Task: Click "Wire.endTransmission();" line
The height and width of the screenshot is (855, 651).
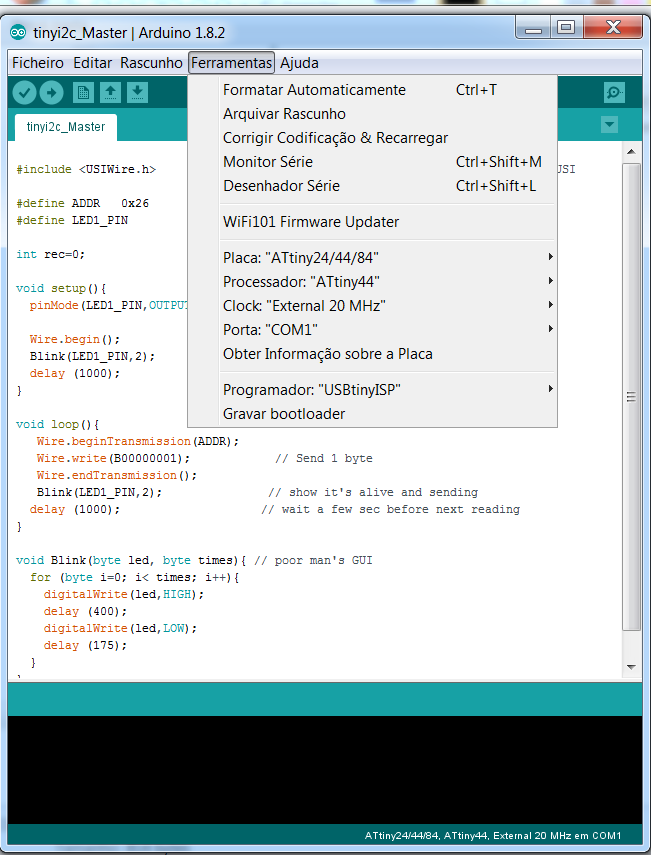Action: pyautogui.click(x=117, y=475)
